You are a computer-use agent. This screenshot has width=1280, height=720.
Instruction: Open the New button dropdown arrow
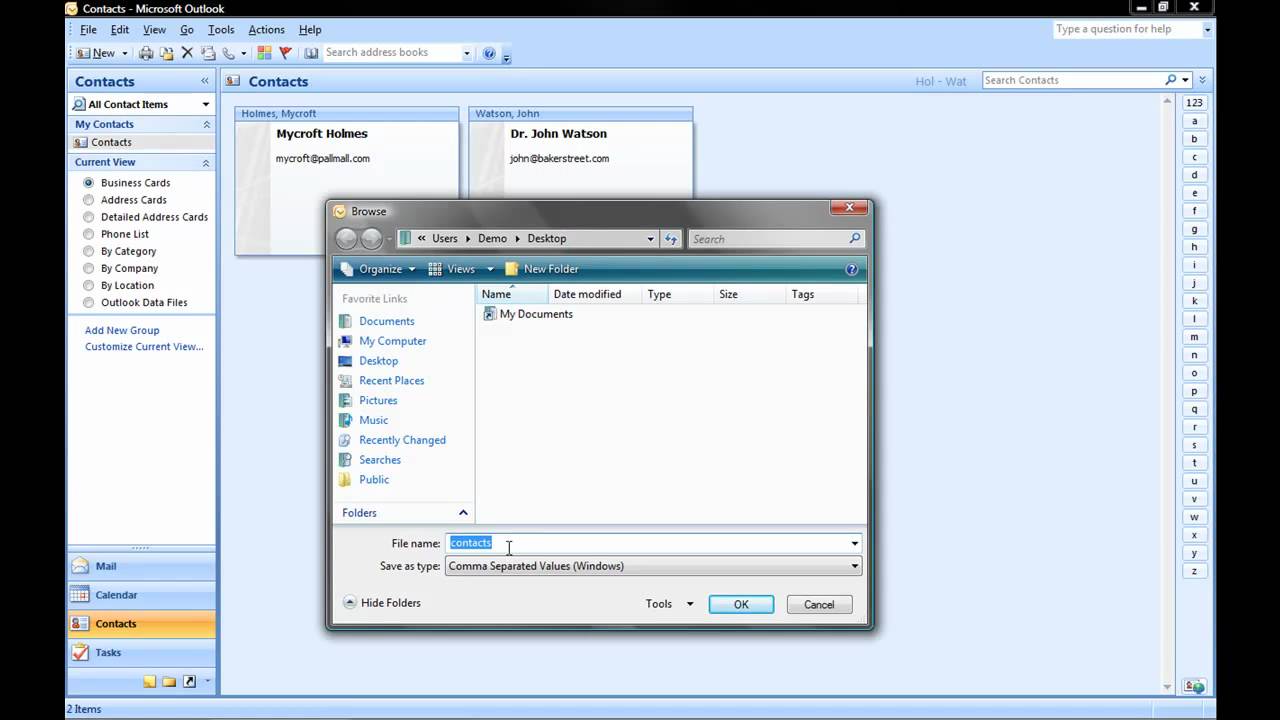pos(125,53)
